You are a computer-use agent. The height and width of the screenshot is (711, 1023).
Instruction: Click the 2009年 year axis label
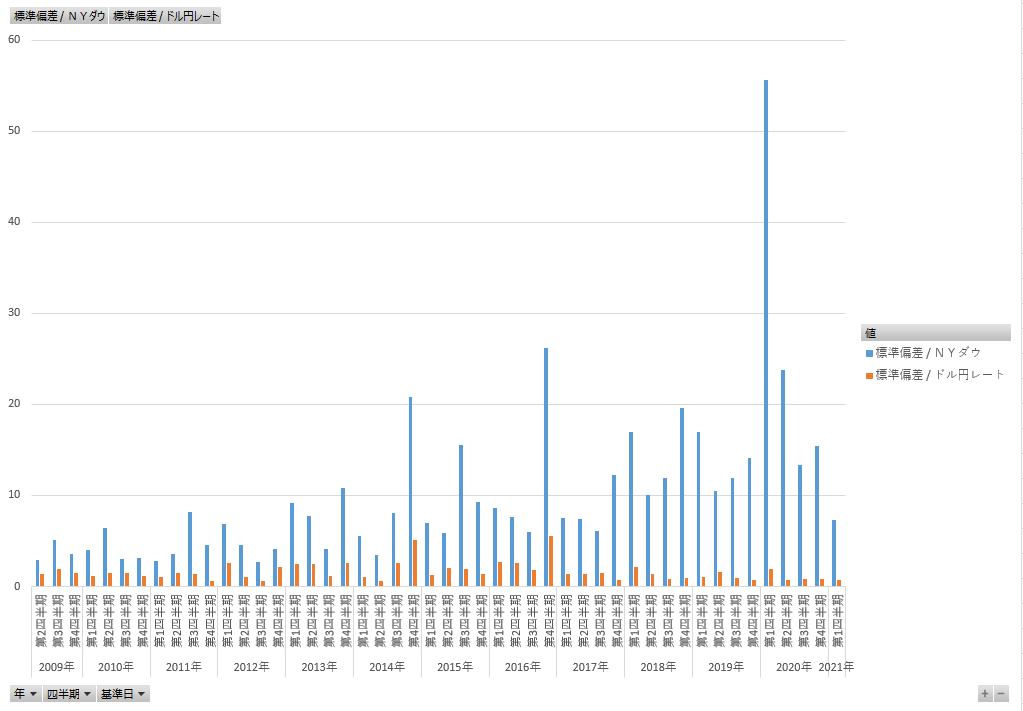pos(56,667)
